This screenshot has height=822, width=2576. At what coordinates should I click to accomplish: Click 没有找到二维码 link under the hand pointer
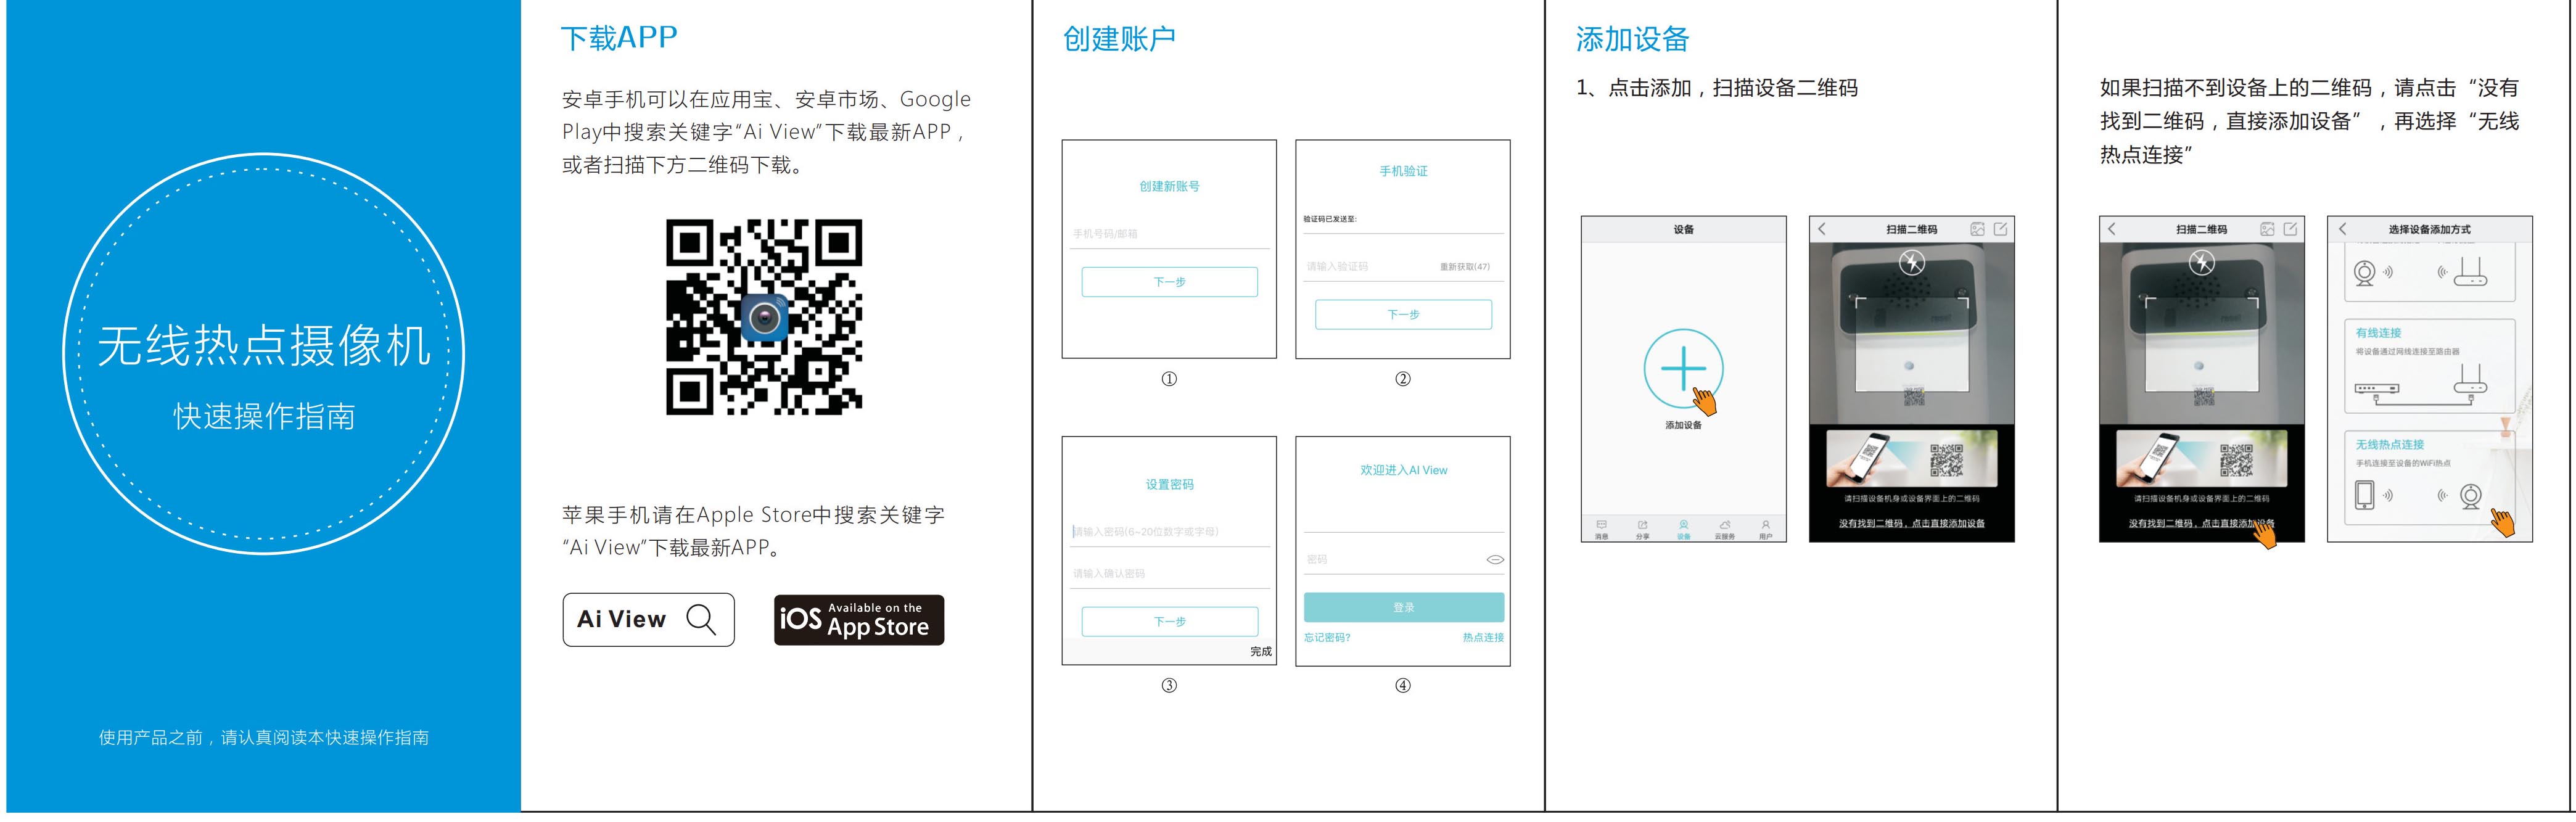[2202, 523]
